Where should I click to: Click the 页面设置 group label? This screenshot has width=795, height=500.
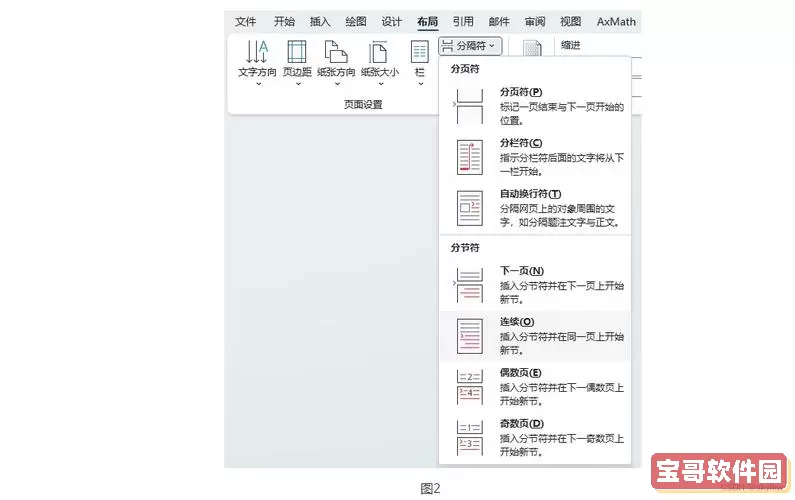(x=363, y=104)
